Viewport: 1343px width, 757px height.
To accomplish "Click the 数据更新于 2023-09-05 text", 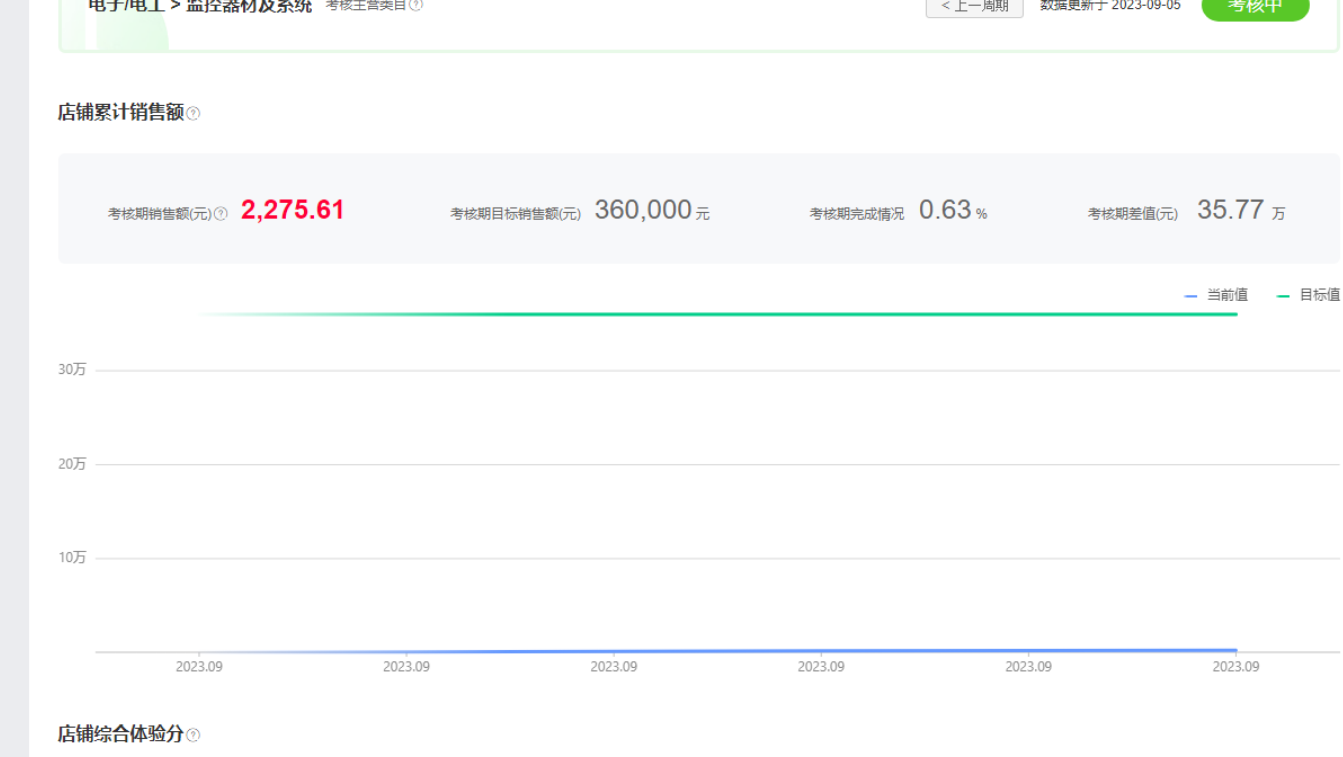I will pos(1110,6).
